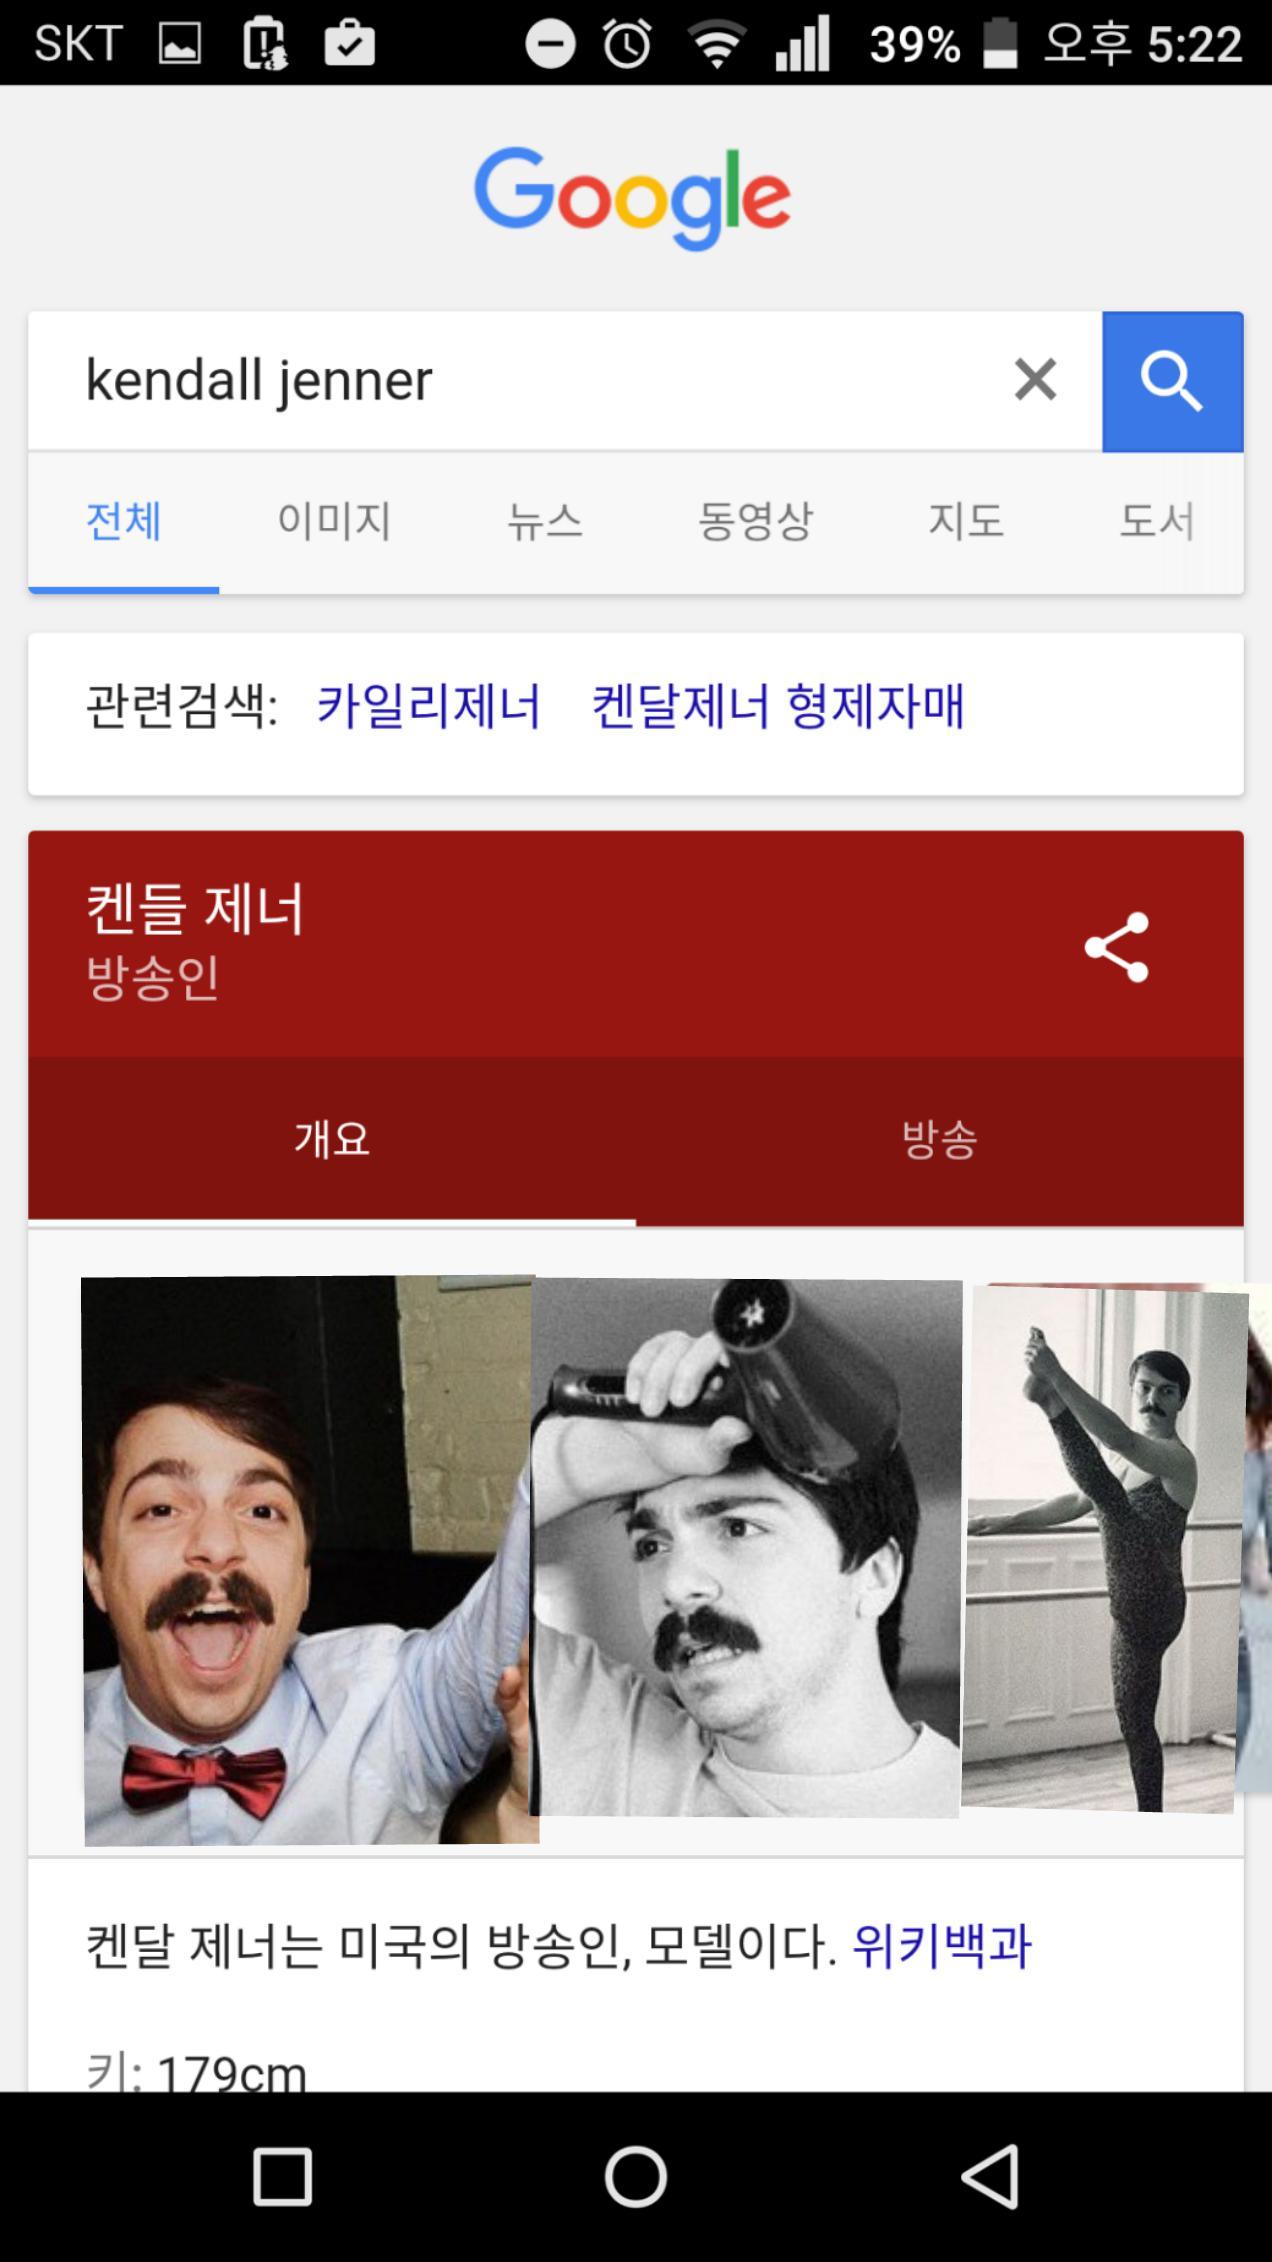Switch to the 지도 tab
This screenshot has width=1272, height=2262.
966,521
